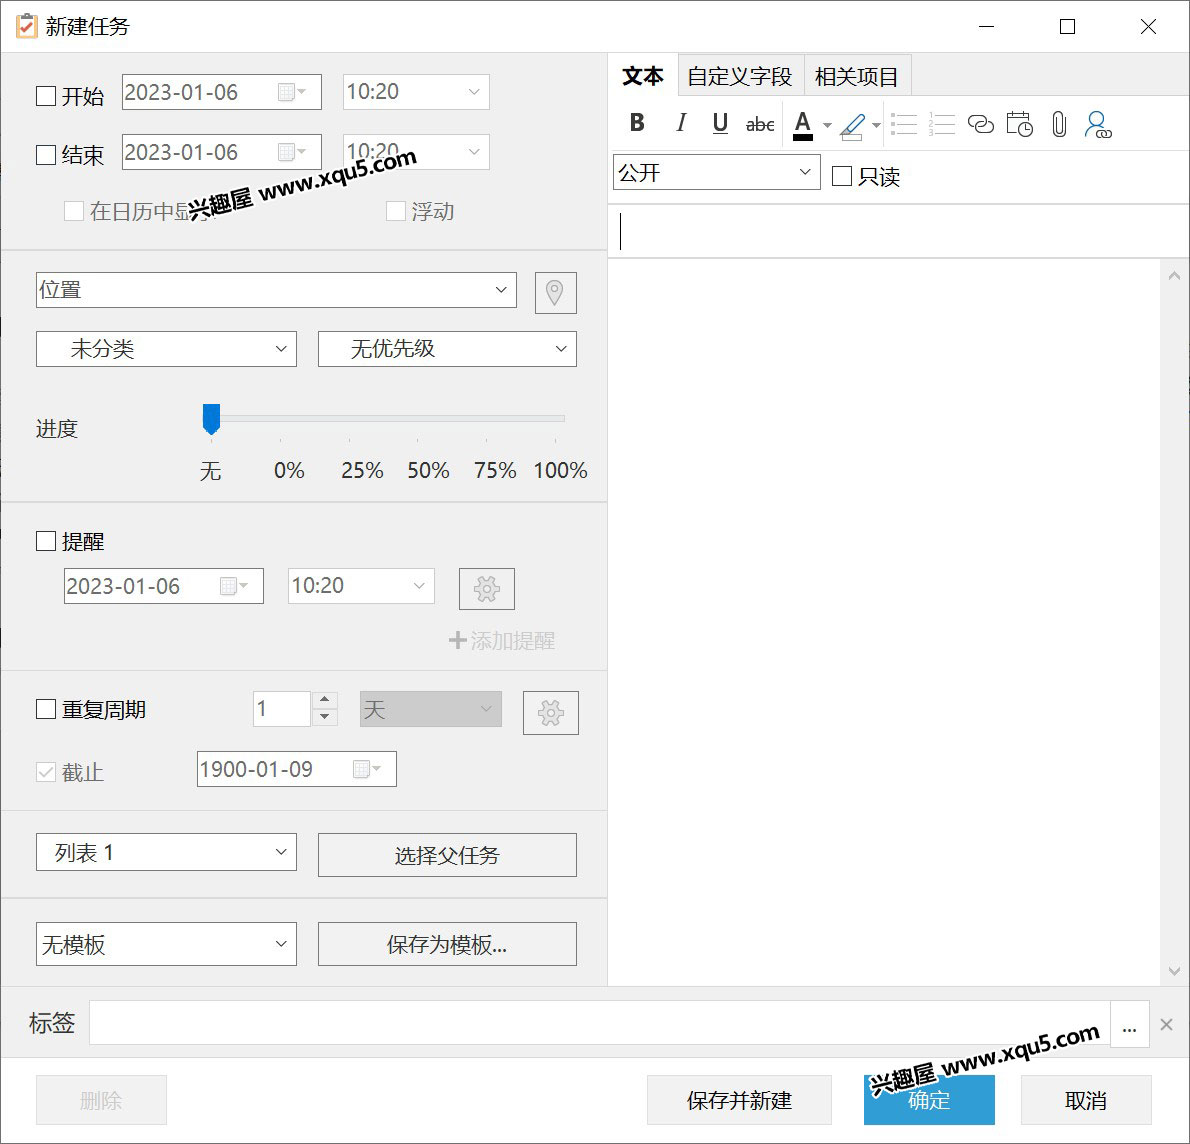Screen dimensions: 1190x1144
Task: Click the recurrence interval number field
Action: coord(282,709)
